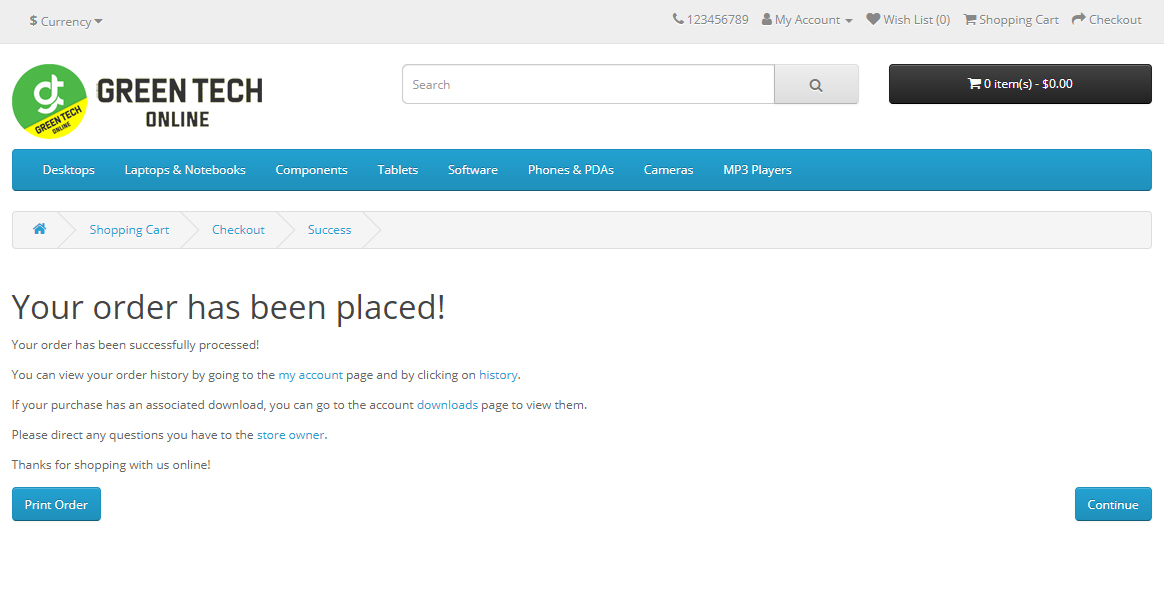This screenshot has height=602, width=1164.
Task: Click the Continue button
Action: tap(1113, 504)
